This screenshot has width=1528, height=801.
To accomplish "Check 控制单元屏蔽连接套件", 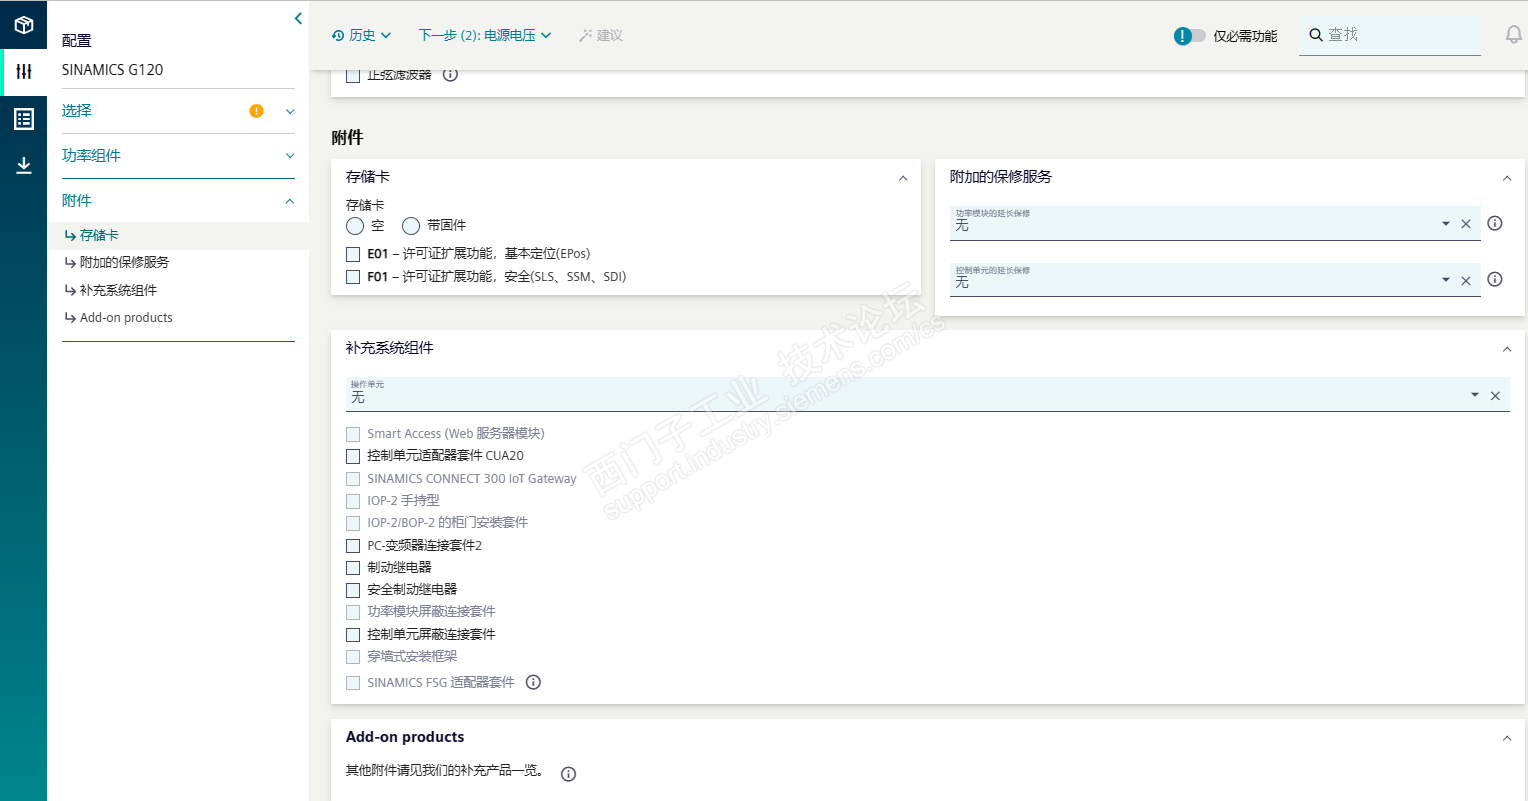I will [353, 635].
